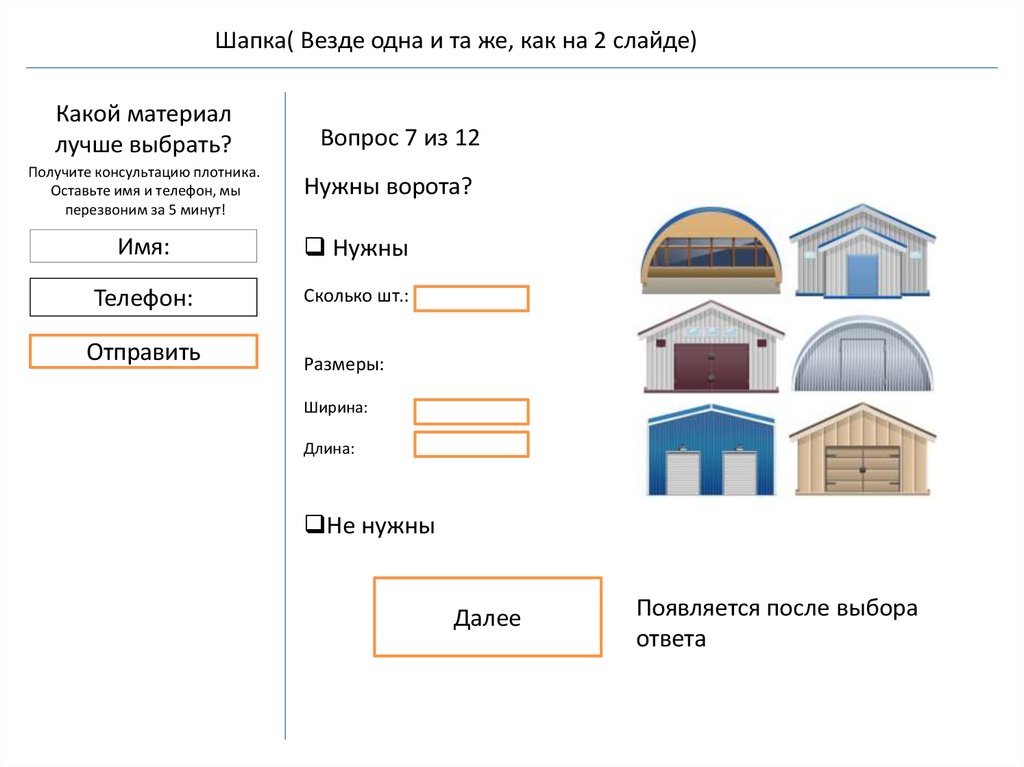Click the "Какой материал лучше выбрать?" heading
1024x767 pixels.
click(143, 129)
